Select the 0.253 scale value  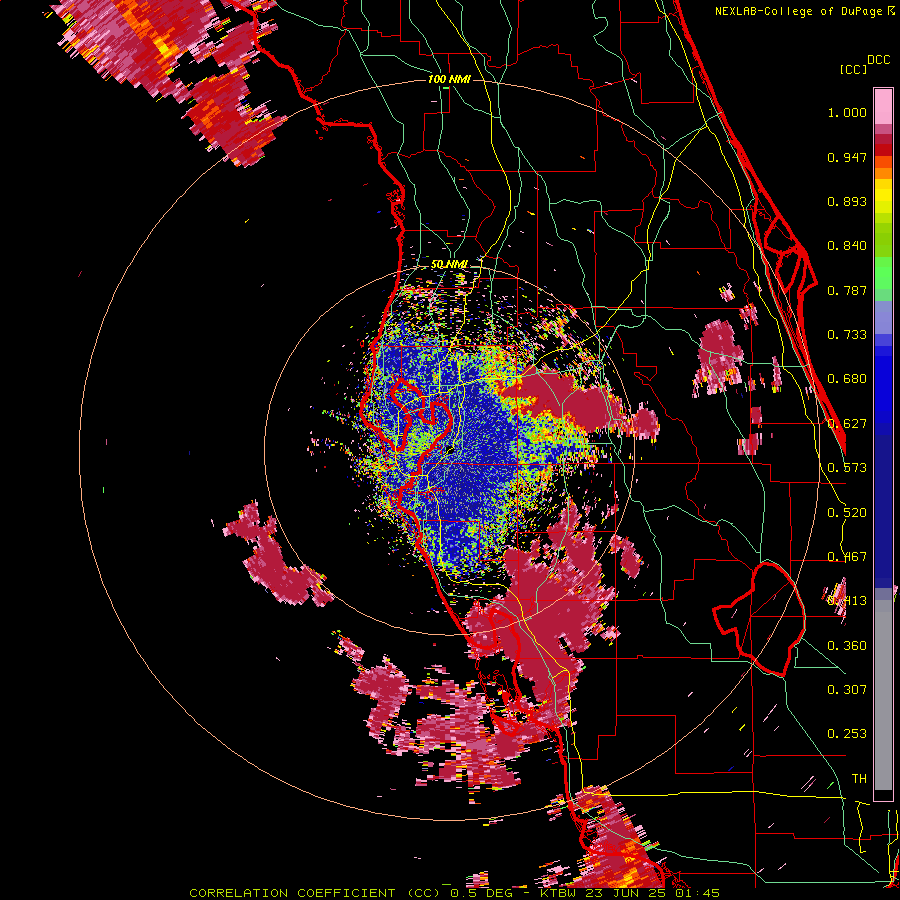pyautogui.click(x=847, y=734)
